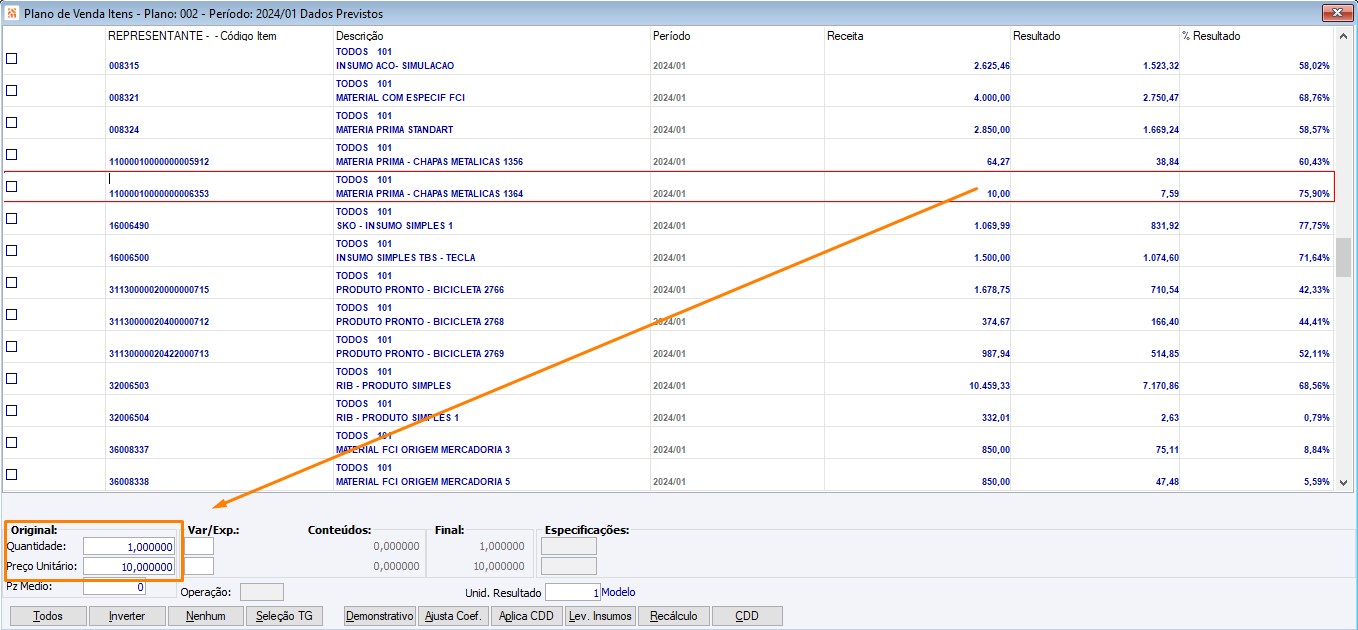
Task: Run the Recálculo button
Action: pyautogui.click(x=674, y=616)
